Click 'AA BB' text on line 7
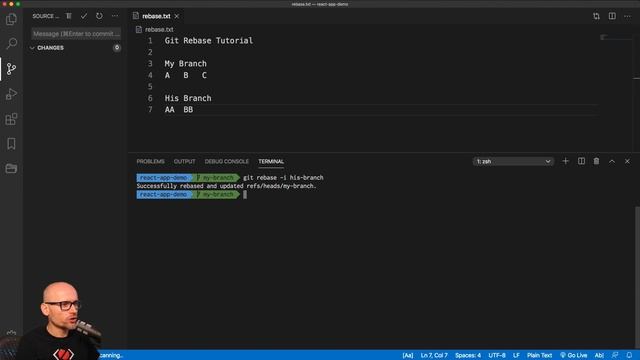This screenshot has width=640, height=360. 179,109
